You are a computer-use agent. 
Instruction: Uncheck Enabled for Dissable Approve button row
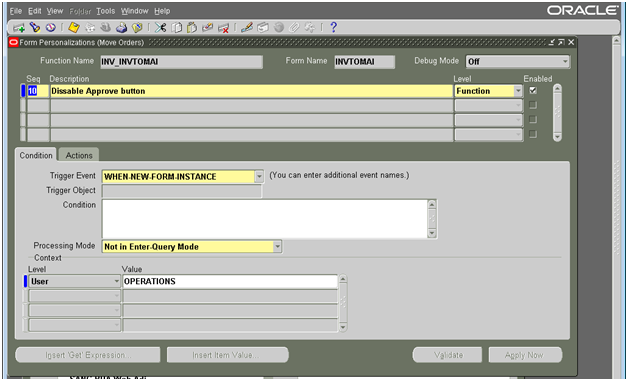(533, 91)
